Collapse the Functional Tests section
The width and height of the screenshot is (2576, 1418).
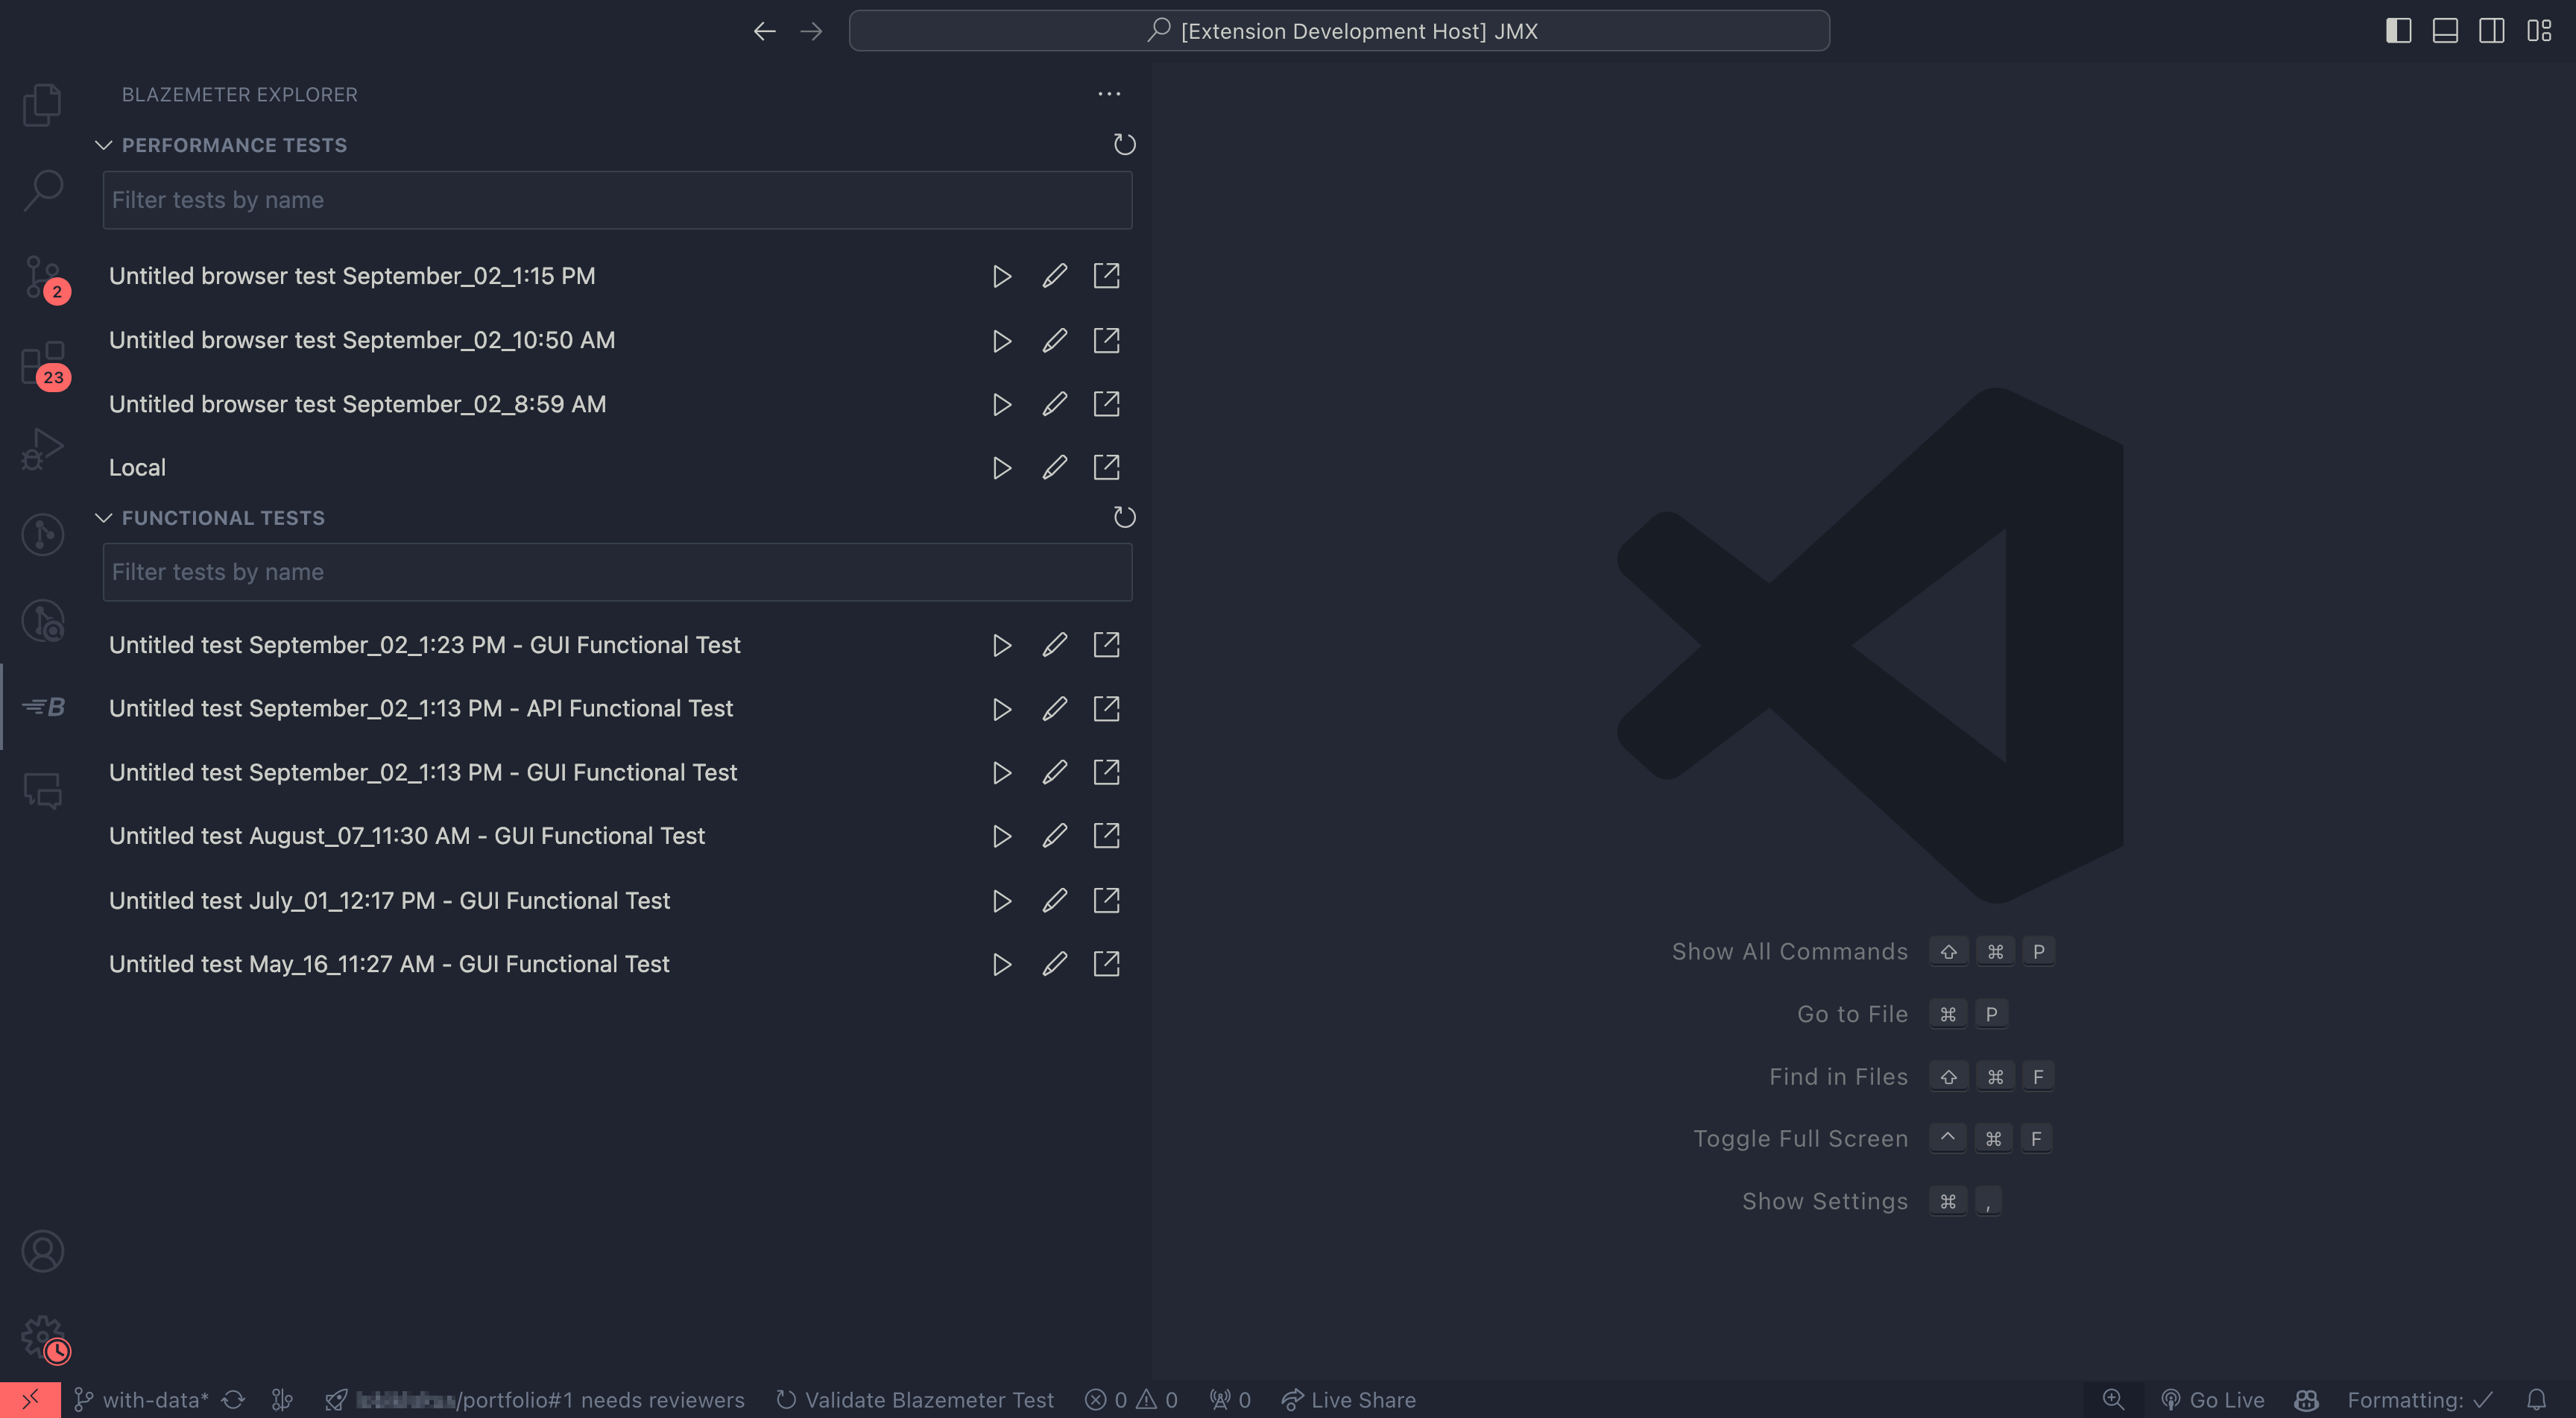click(x=103, y=518)
